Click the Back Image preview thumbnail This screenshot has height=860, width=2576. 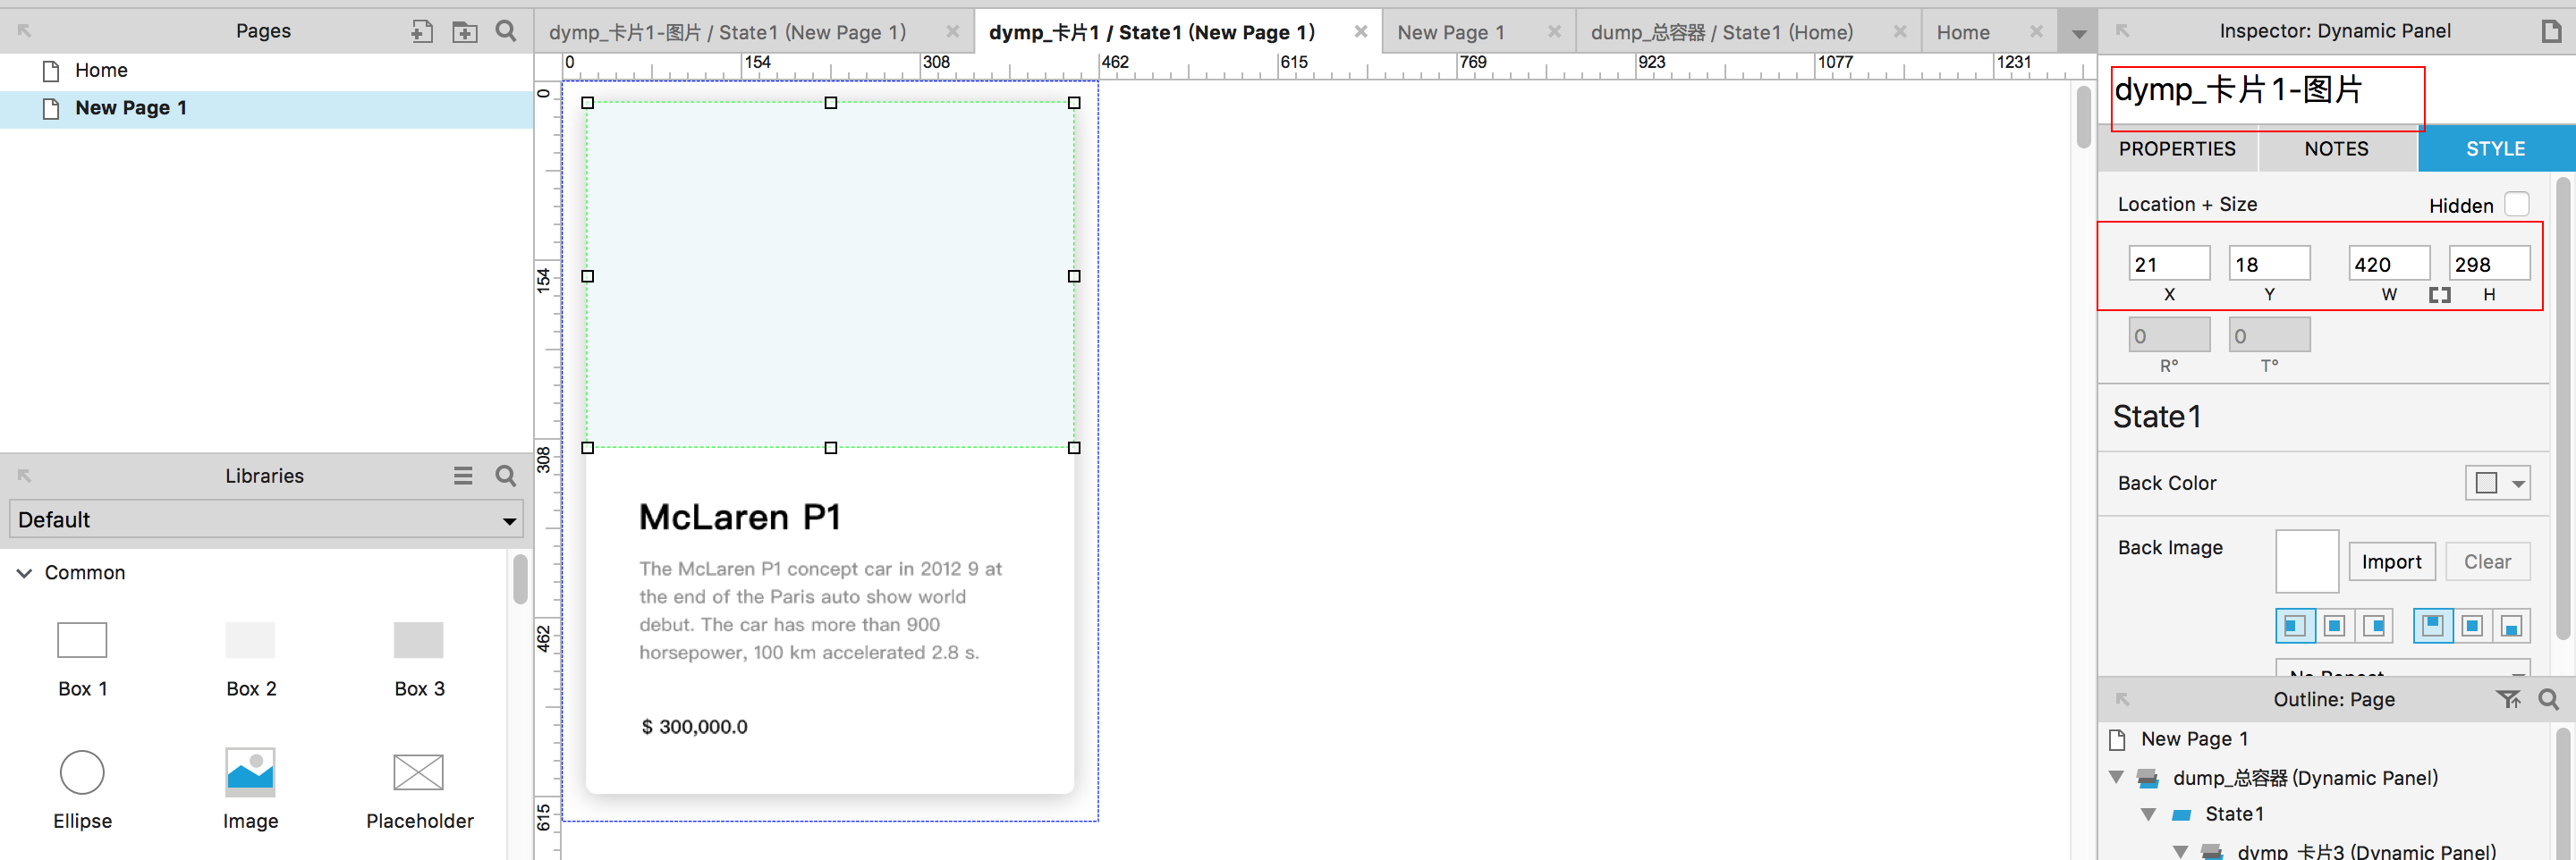[x=2306, y=562]
